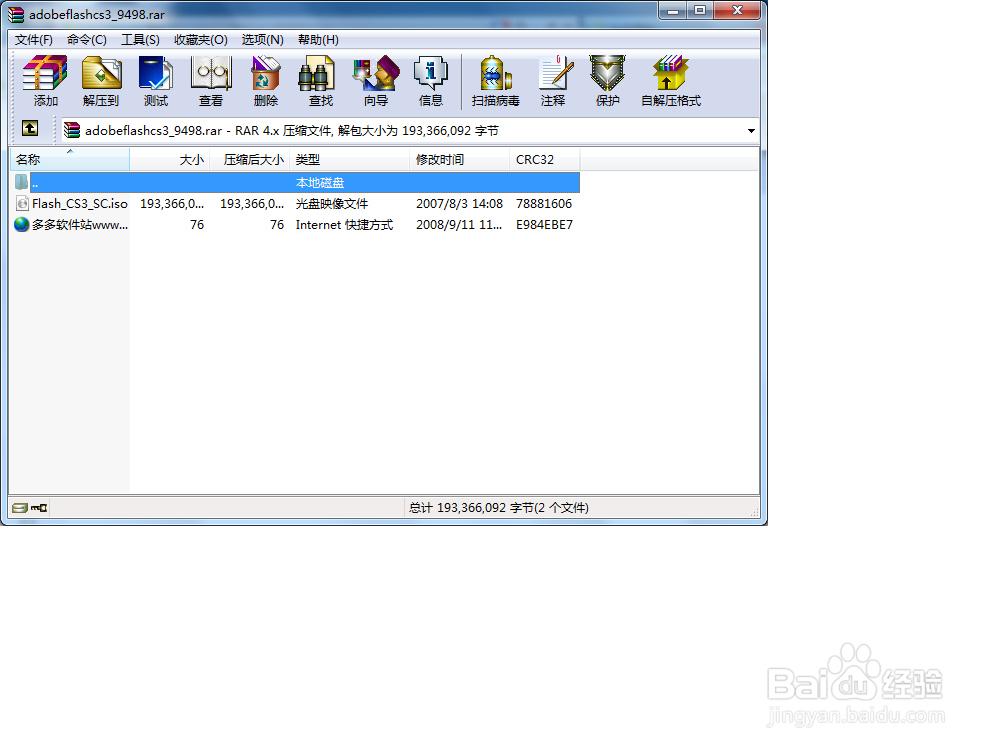Open the 文件(F) menu

(34, 40)
